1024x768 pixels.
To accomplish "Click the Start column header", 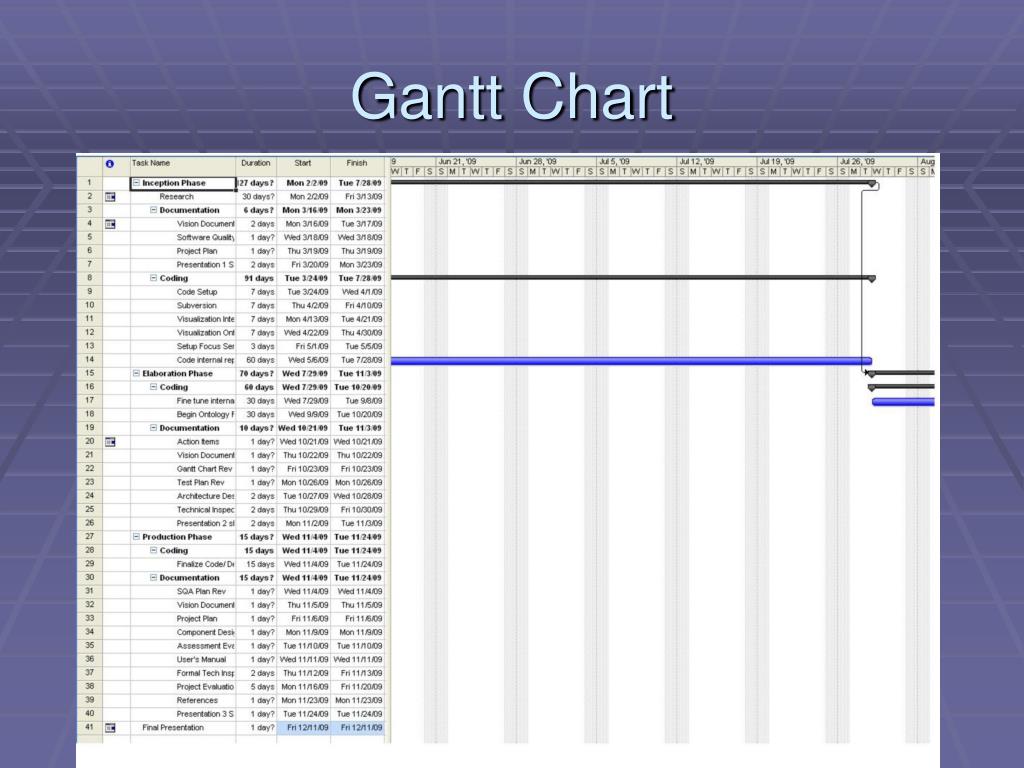I will point(303,166).
